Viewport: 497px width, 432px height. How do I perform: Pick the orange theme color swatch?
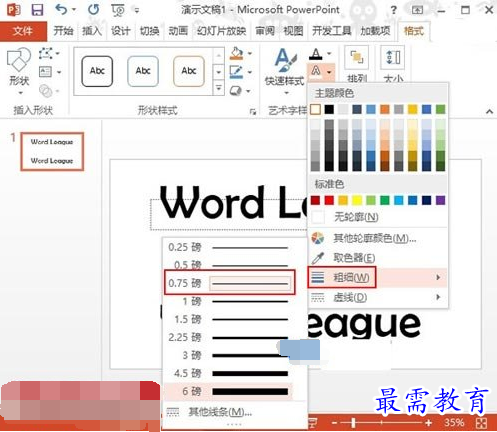pos(385,109)
